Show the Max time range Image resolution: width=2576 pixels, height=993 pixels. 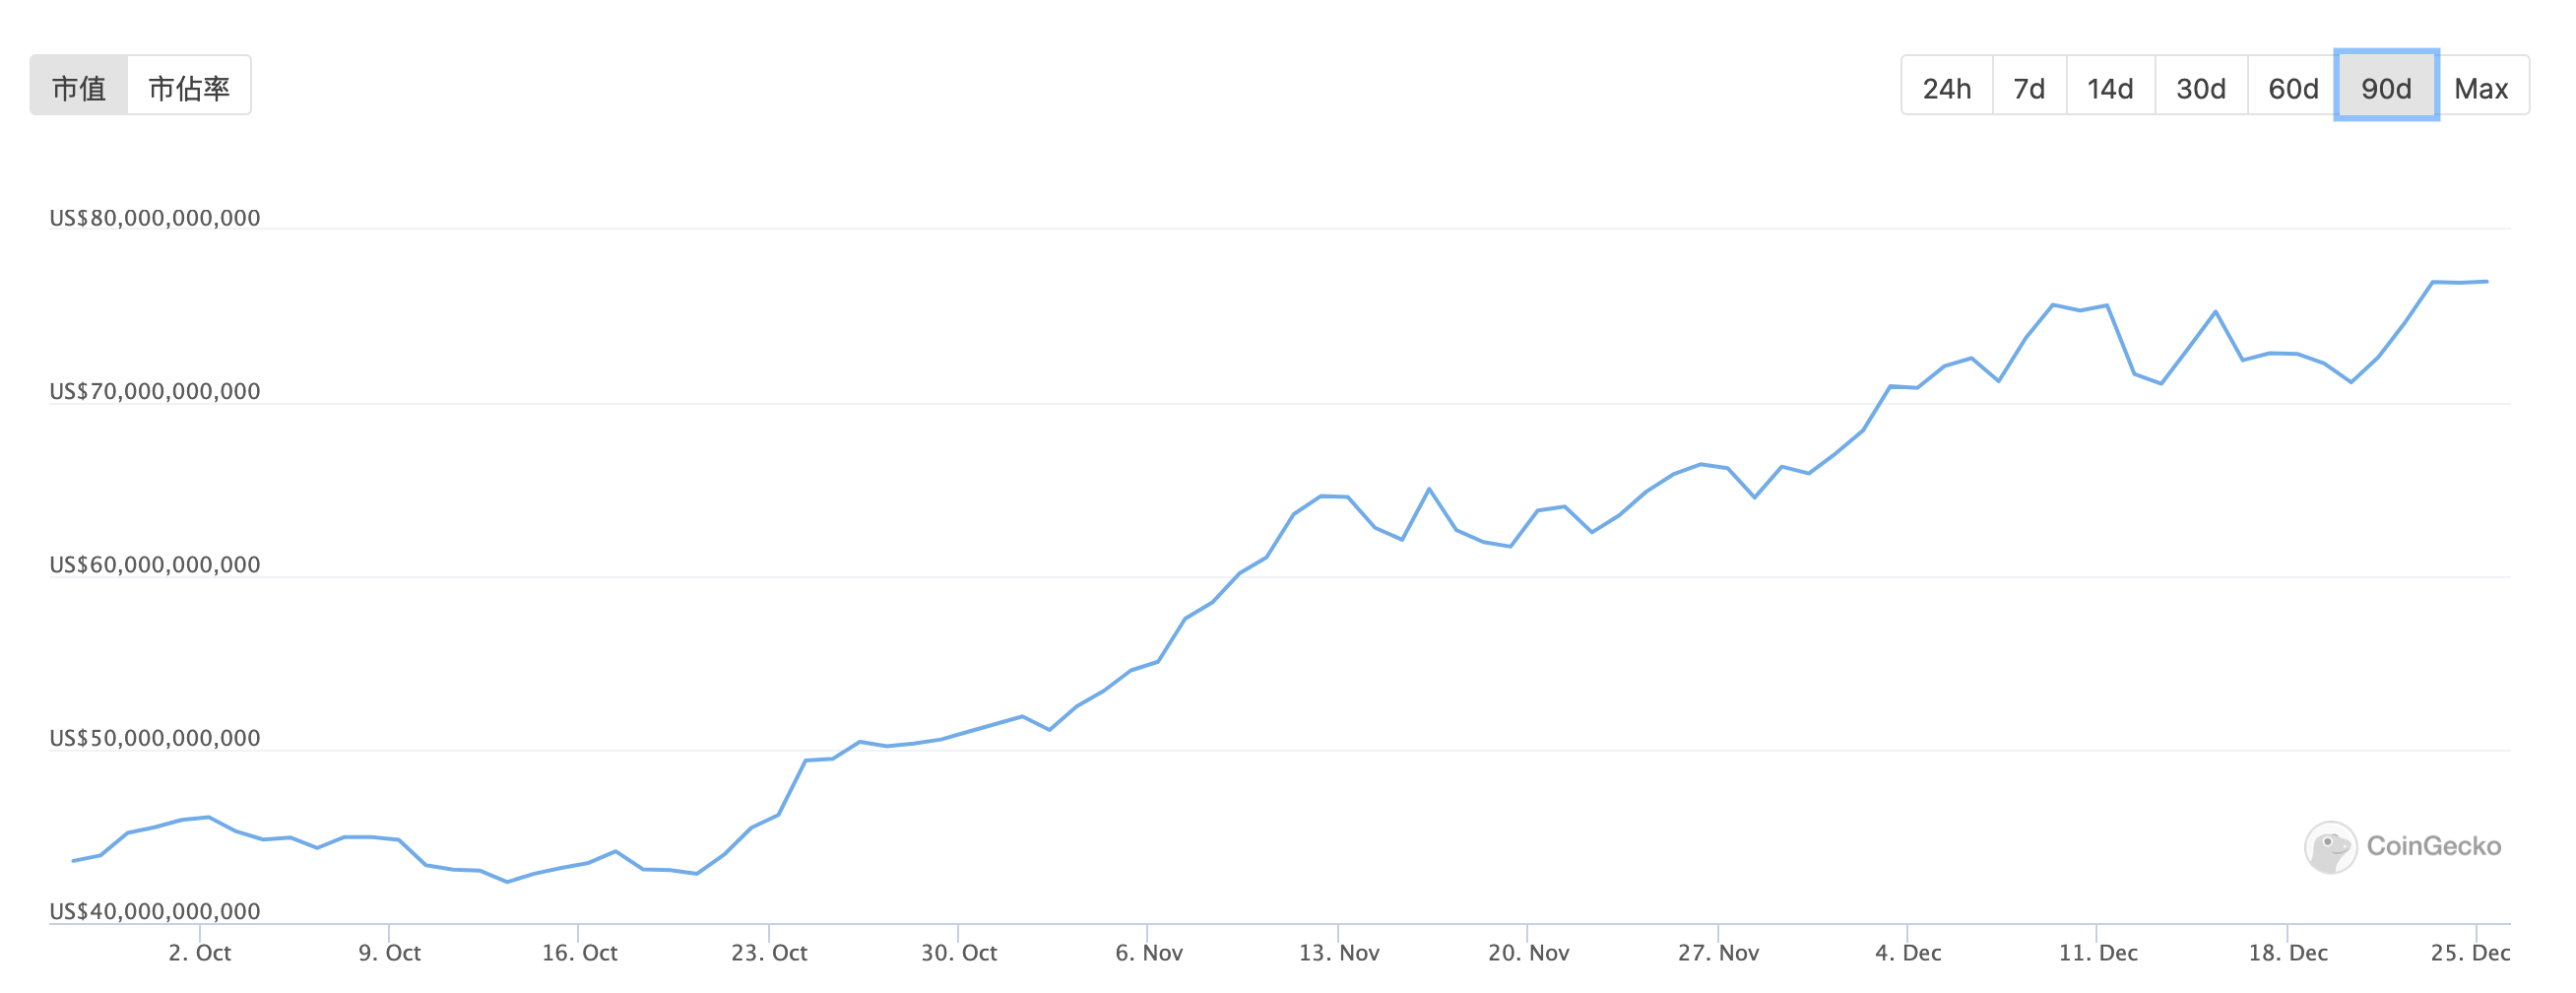coord(2481,88)
